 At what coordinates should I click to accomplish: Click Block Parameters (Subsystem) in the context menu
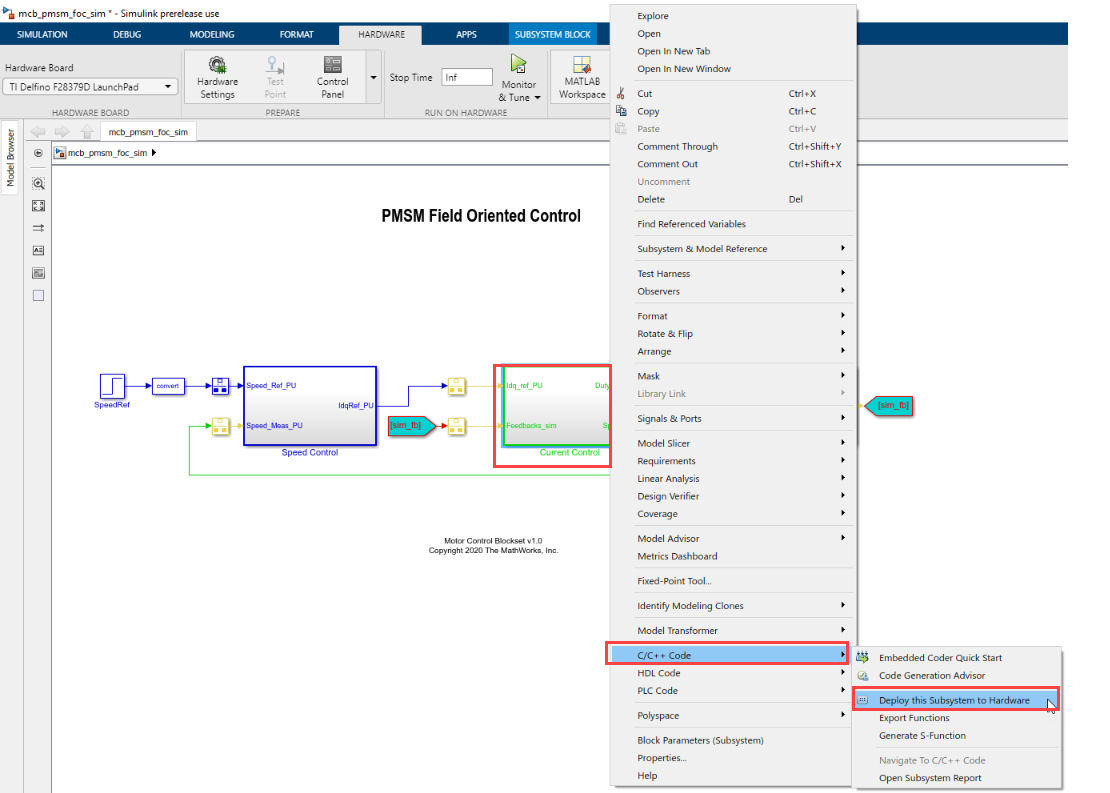[700, 740]
